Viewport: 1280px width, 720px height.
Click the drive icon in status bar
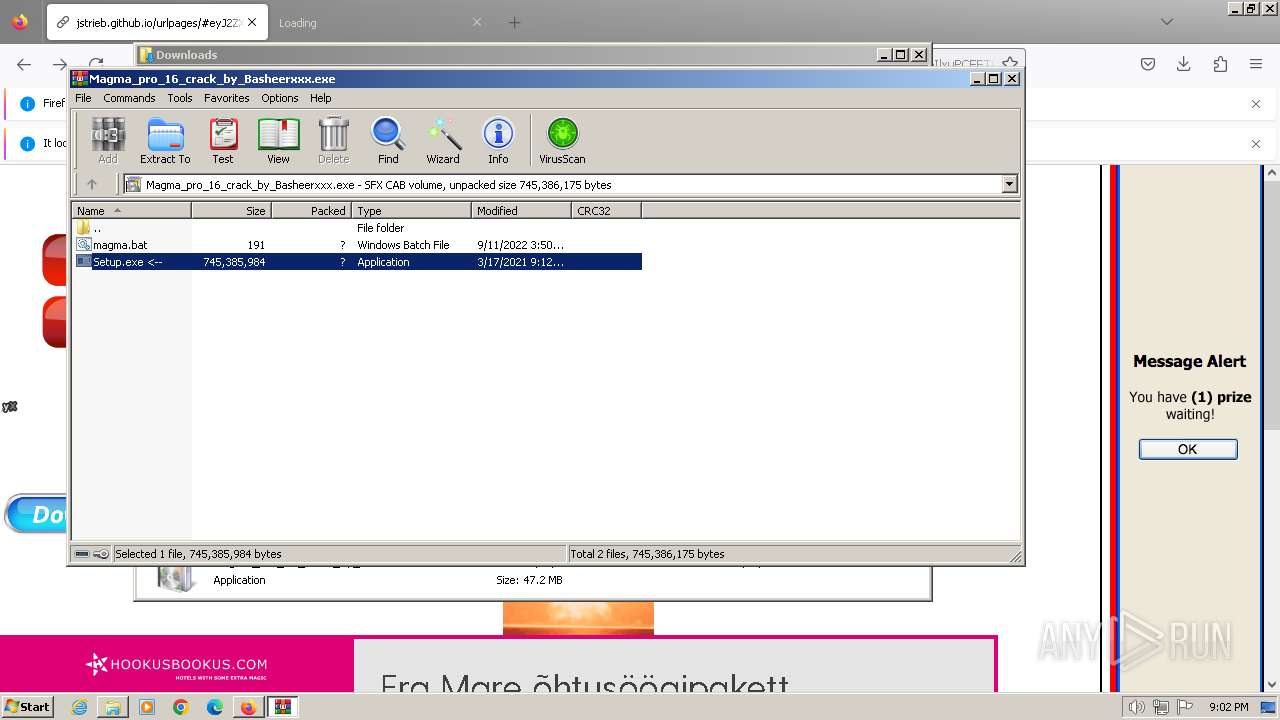click(82, 554)
